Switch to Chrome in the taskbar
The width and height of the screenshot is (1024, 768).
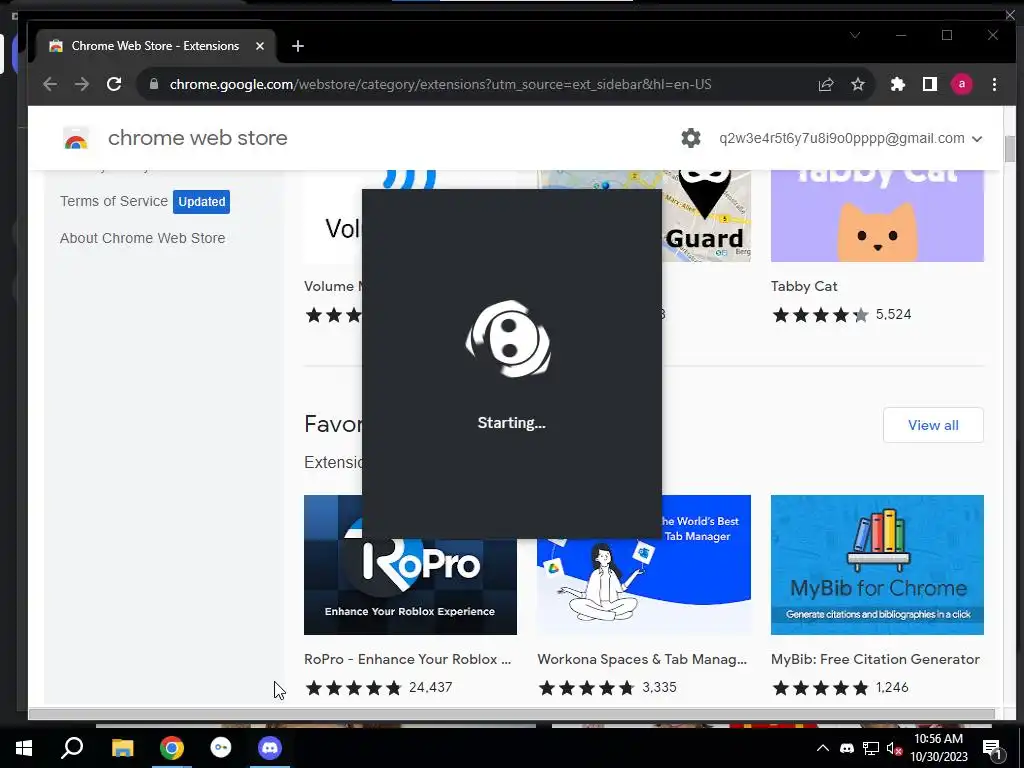point(172,748)
